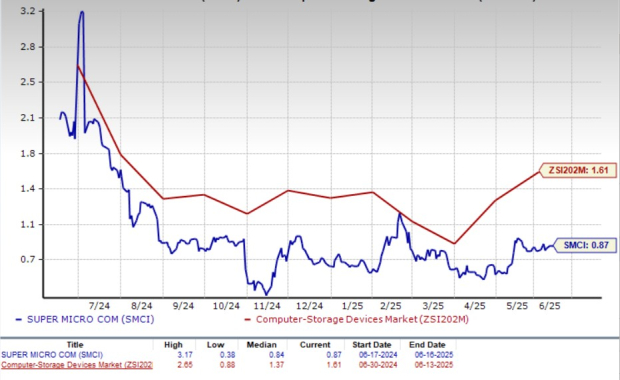Click the 4/25 x-axis label
Viewport: 620px width, 380px height.
click(x=474, y=306)
